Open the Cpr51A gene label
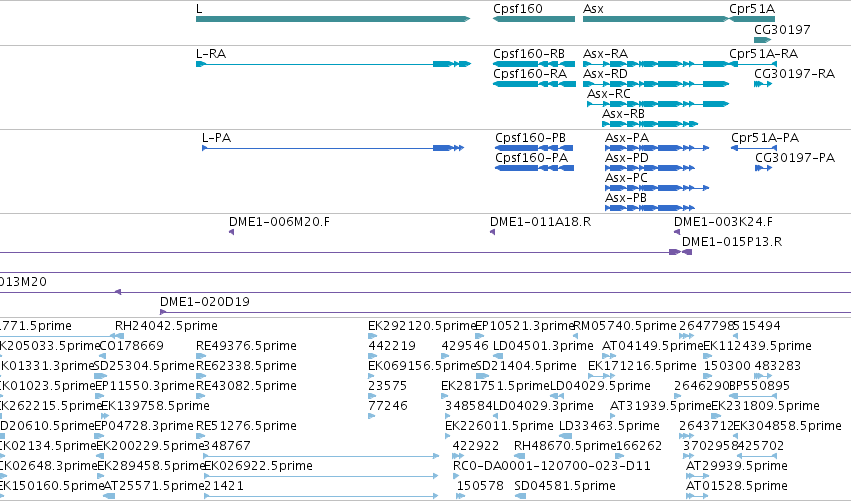The height and width of the screenshot is (501, 851). (752, 9)
